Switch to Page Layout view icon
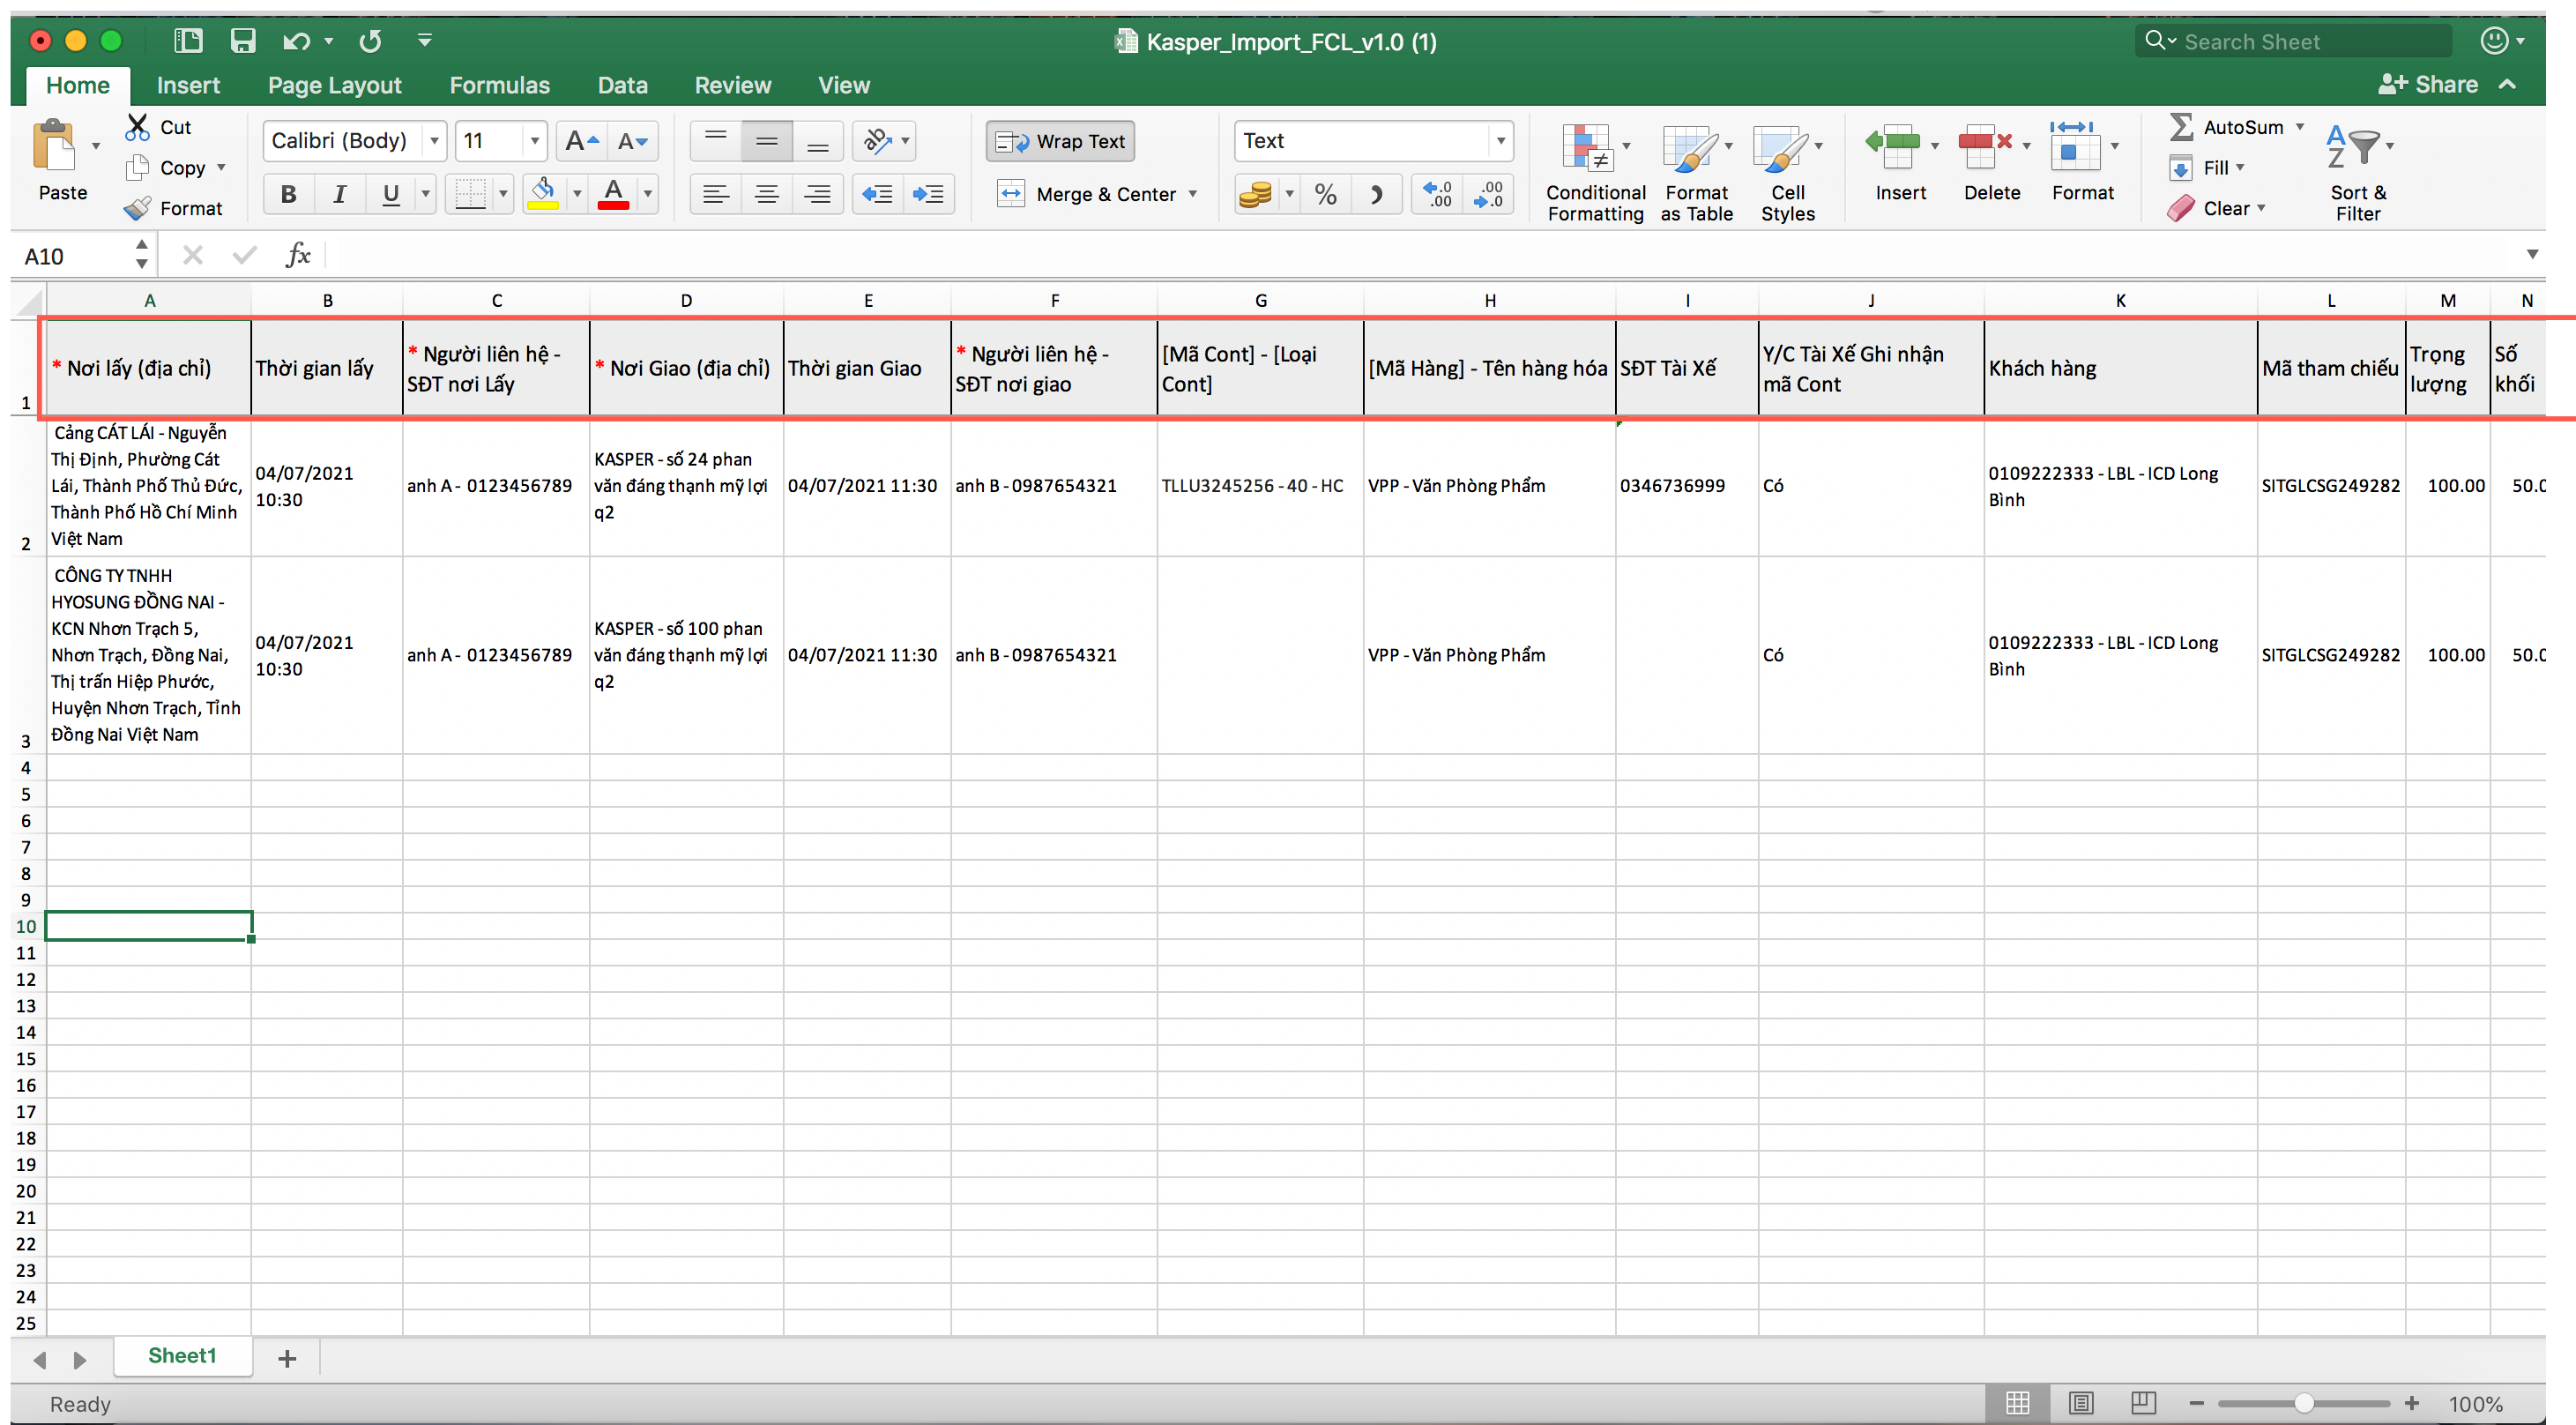 pyautogui.click(x=2081, y=1402)
